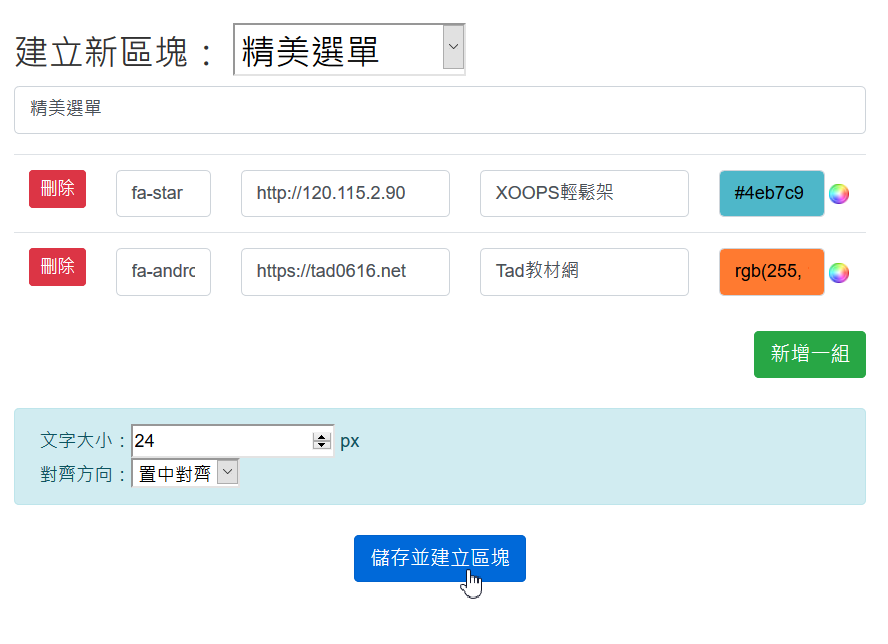Screen dimensions: 888x644
Task: Click the Tad教材網 title field
Action: 584,272
